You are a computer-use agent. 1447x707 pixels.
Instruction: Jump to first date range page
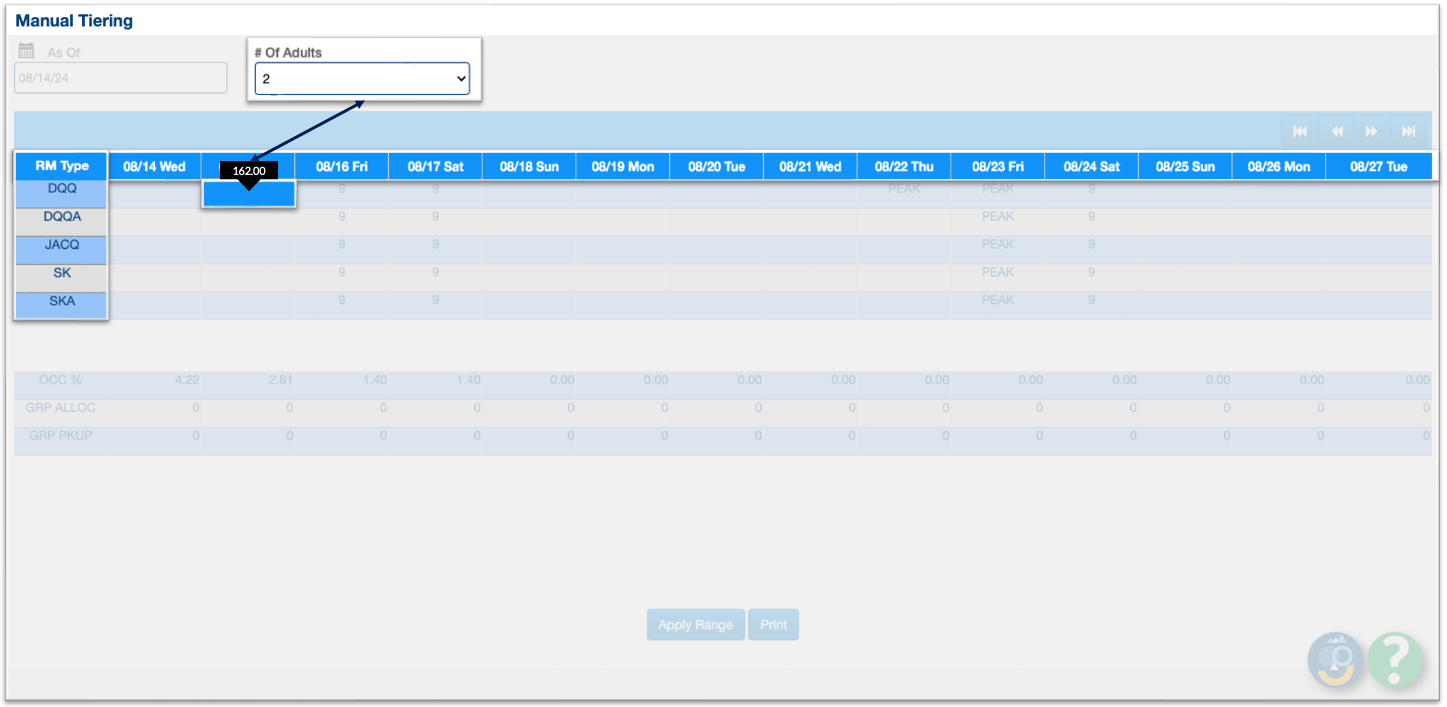coord(1300,131)
